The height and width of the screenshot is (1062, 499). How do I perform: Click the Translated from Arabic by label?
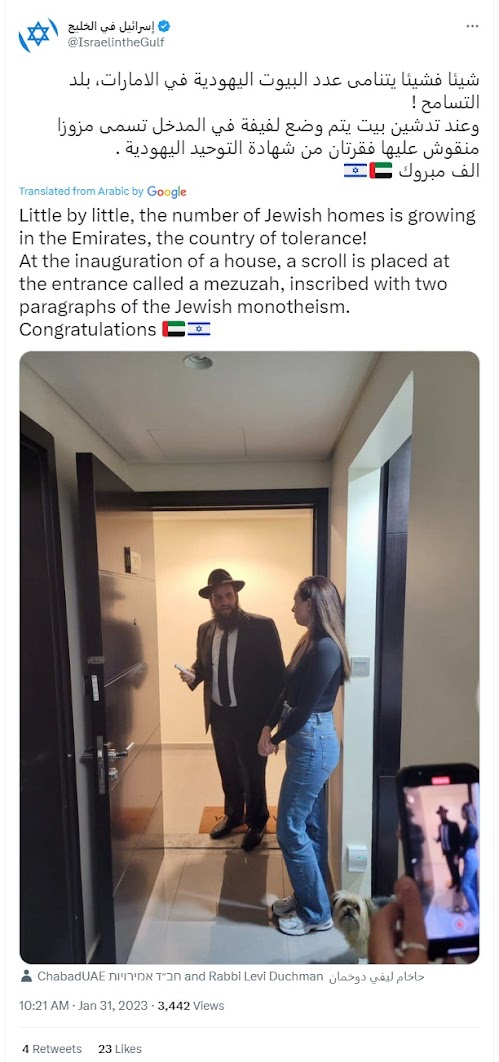[x=81, y=192]
